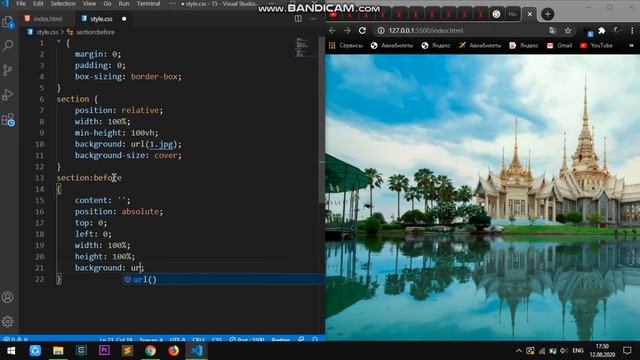Image resolution: width=640 pixels, height=360 pixels.
Task: Open Авиабилеты bookmark with globe icon
Action: click(392, 45)
